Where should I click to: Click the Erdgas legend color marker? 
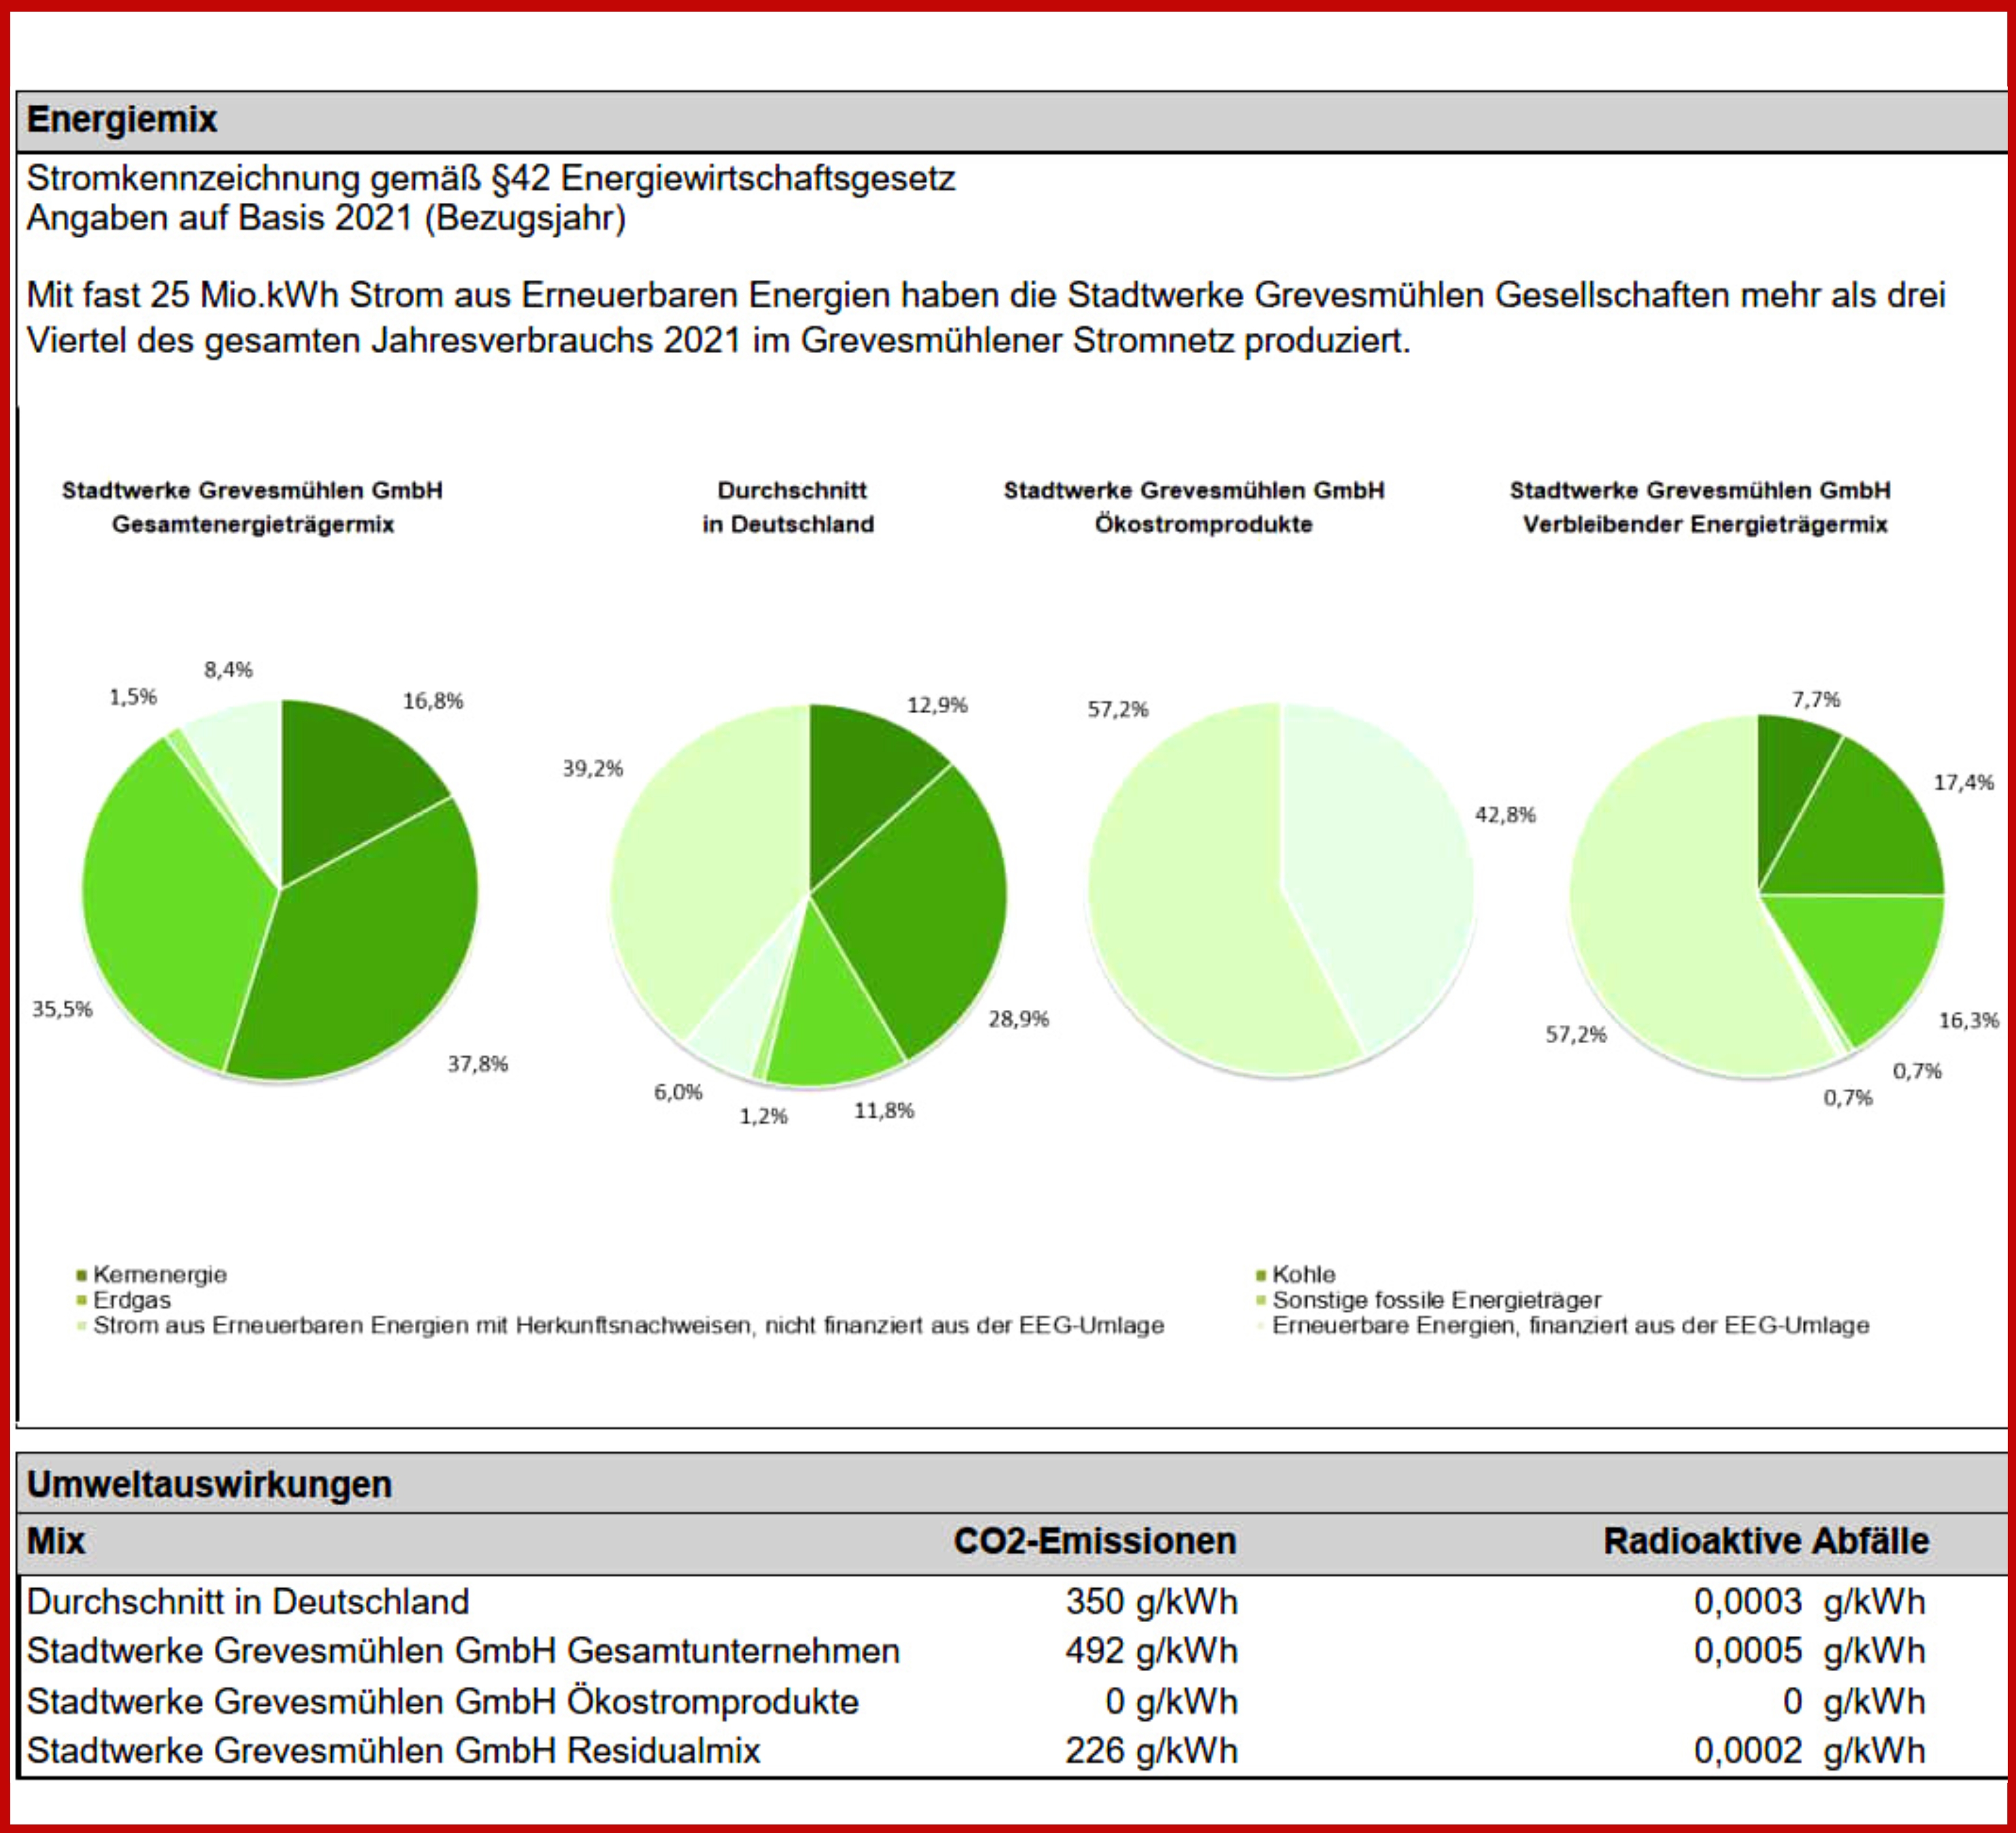coord(82,1300)
